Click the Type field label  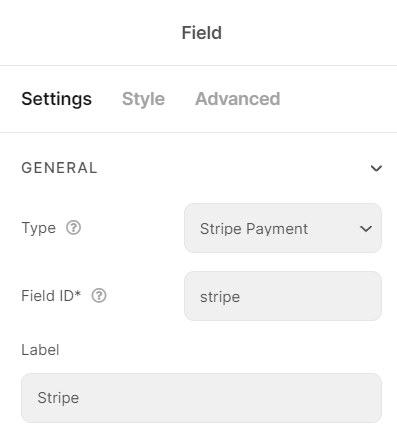click(x=38, y=228)
